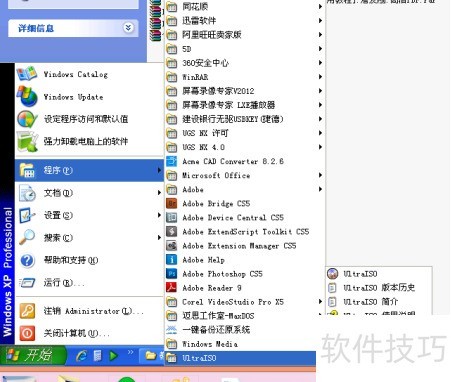Open 建设银行无驱USBKEY folder
The height and width of the screenshot is (382, 451).
pos(244,119)
